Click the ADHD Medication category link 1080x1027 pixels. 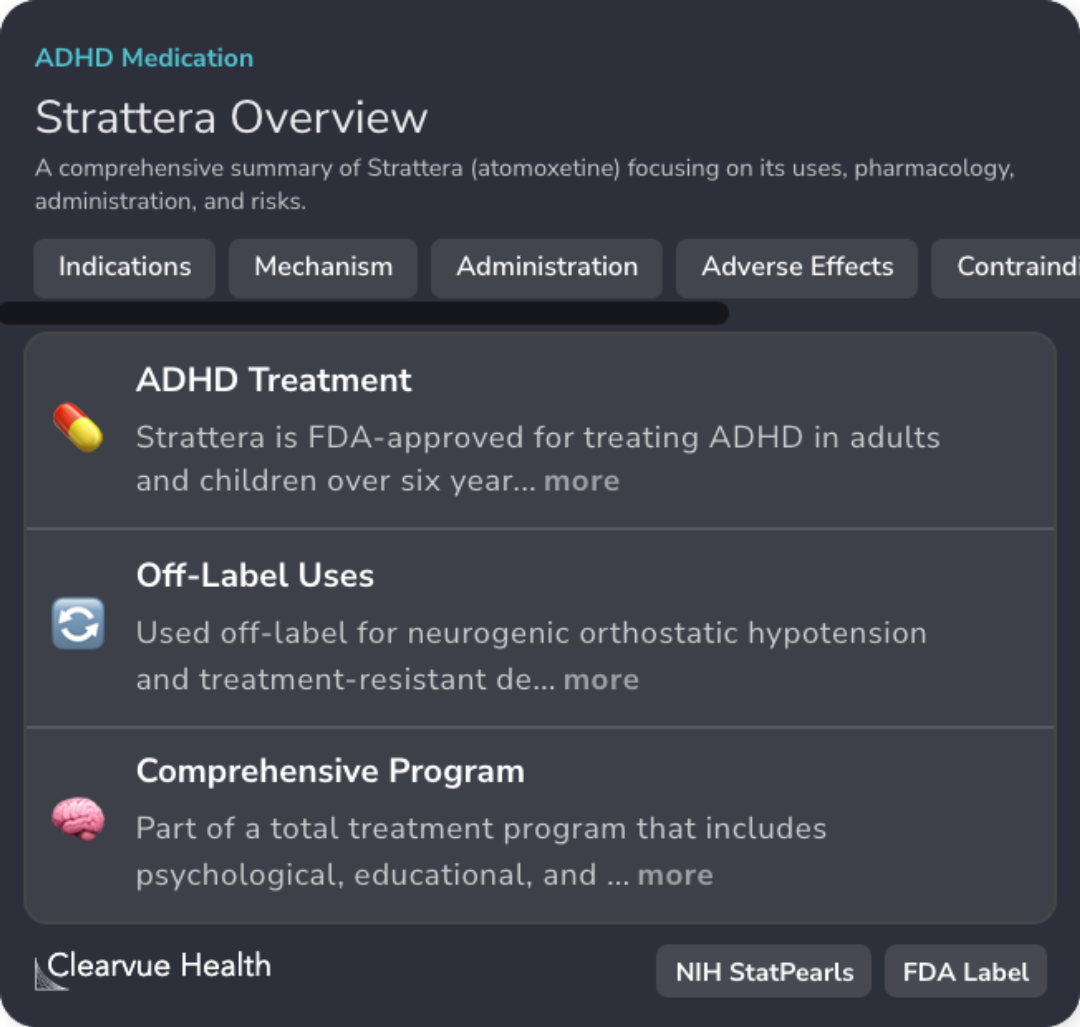point(144,58)
